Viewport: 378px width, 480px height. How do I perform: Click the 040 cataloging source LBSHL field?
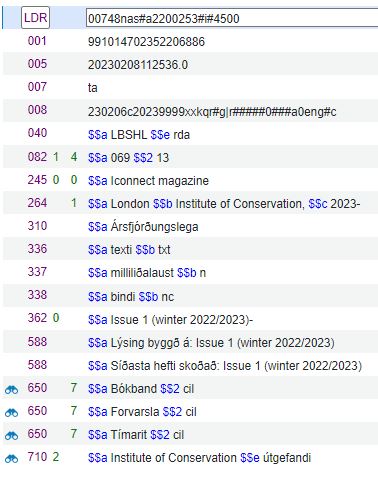[191, 134]
